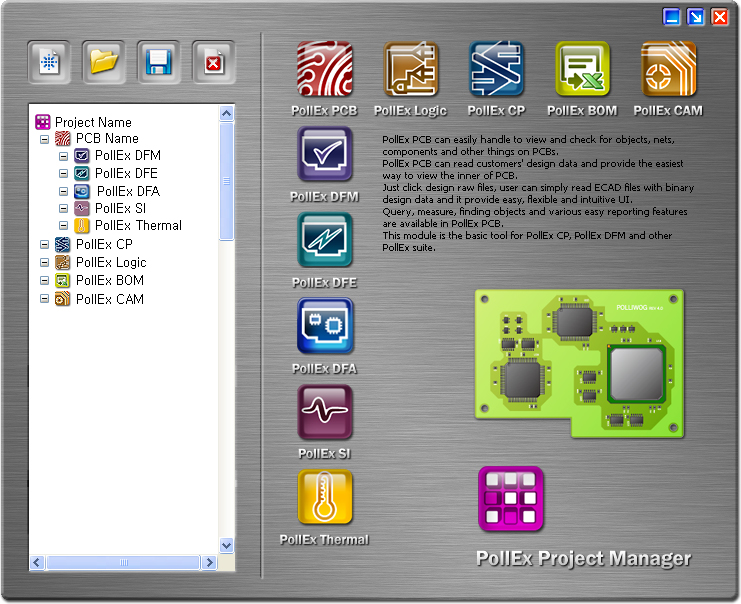Collapse the PollEx DFM tree node
Screen dimensions: 741x604
click(x=63, y=156)
